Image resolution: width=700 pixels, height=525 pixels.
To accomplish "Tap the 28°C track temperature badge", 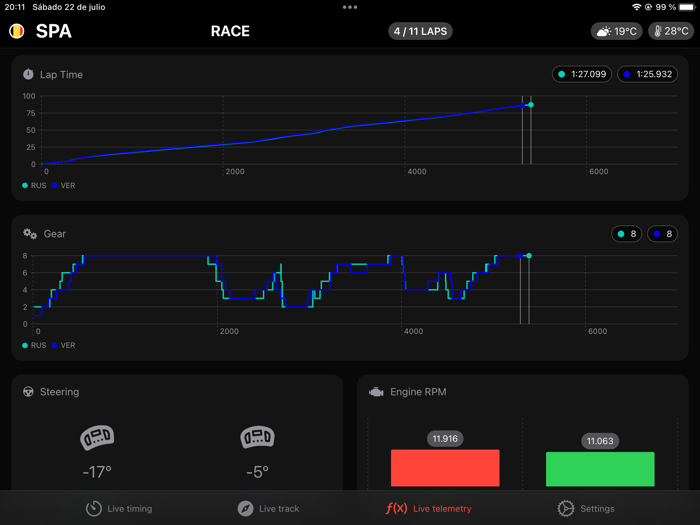I will pos(671,31).
